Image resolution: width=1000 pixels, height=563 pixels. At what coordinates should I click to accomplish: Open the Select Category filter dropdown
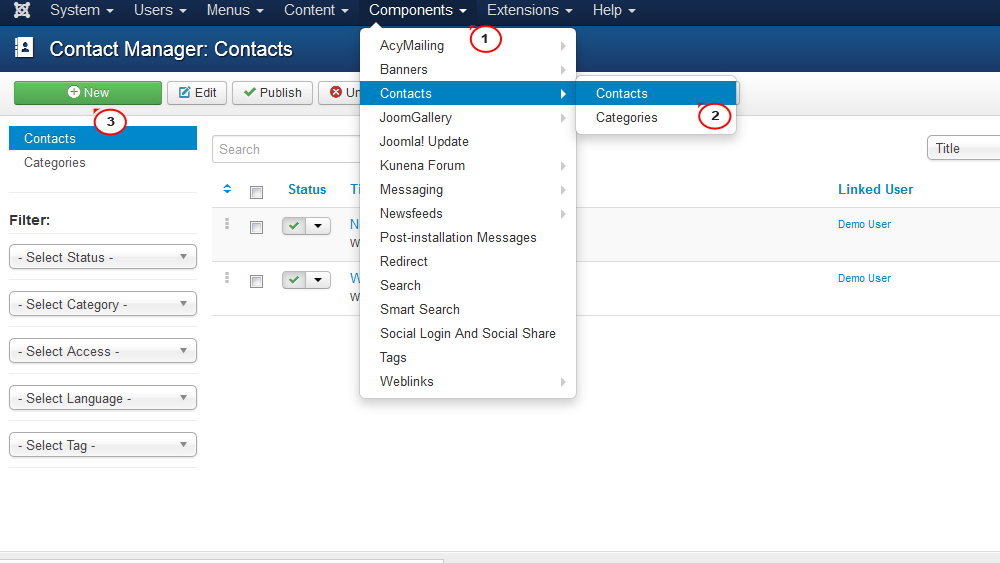pos(103,304)
